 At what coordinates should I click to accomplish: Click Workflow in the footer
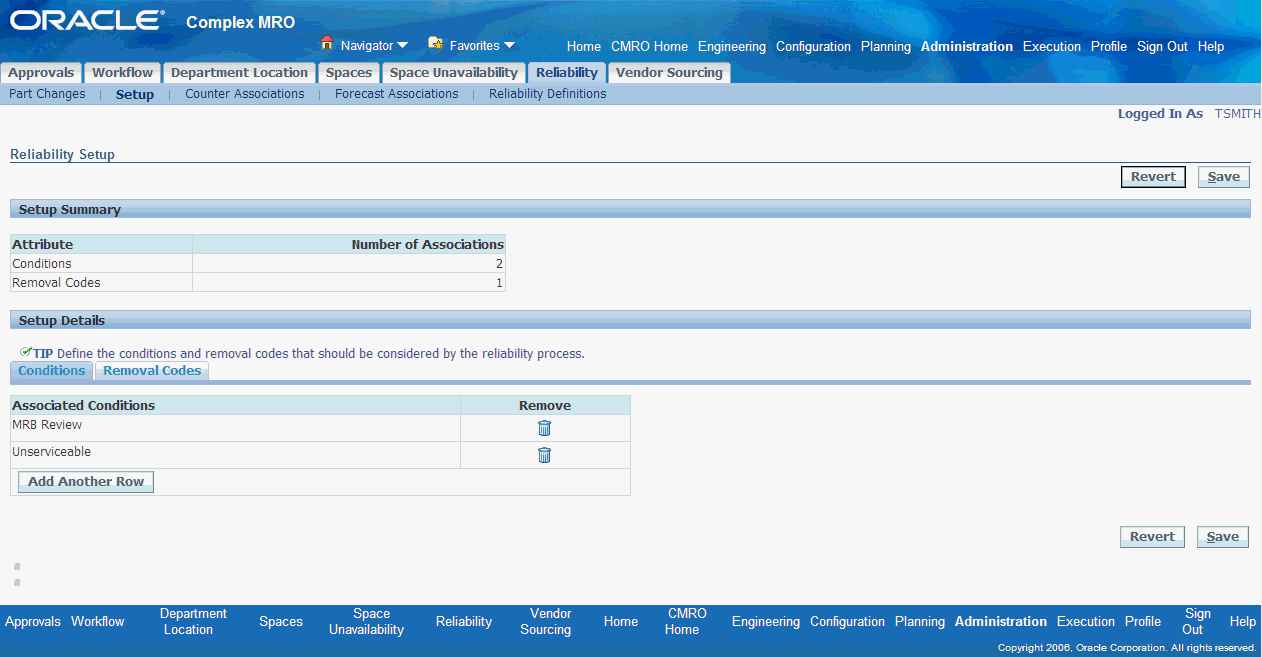click(x=98, y=622)
